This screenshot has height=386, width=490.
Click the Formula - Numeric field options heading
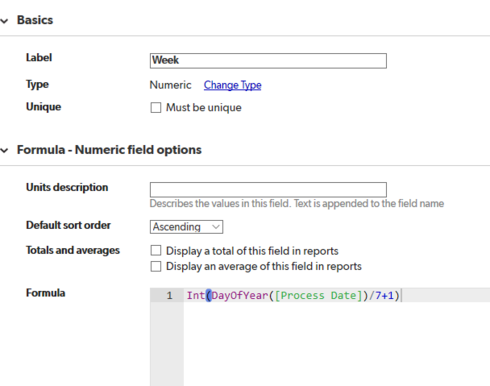[109, 150]
